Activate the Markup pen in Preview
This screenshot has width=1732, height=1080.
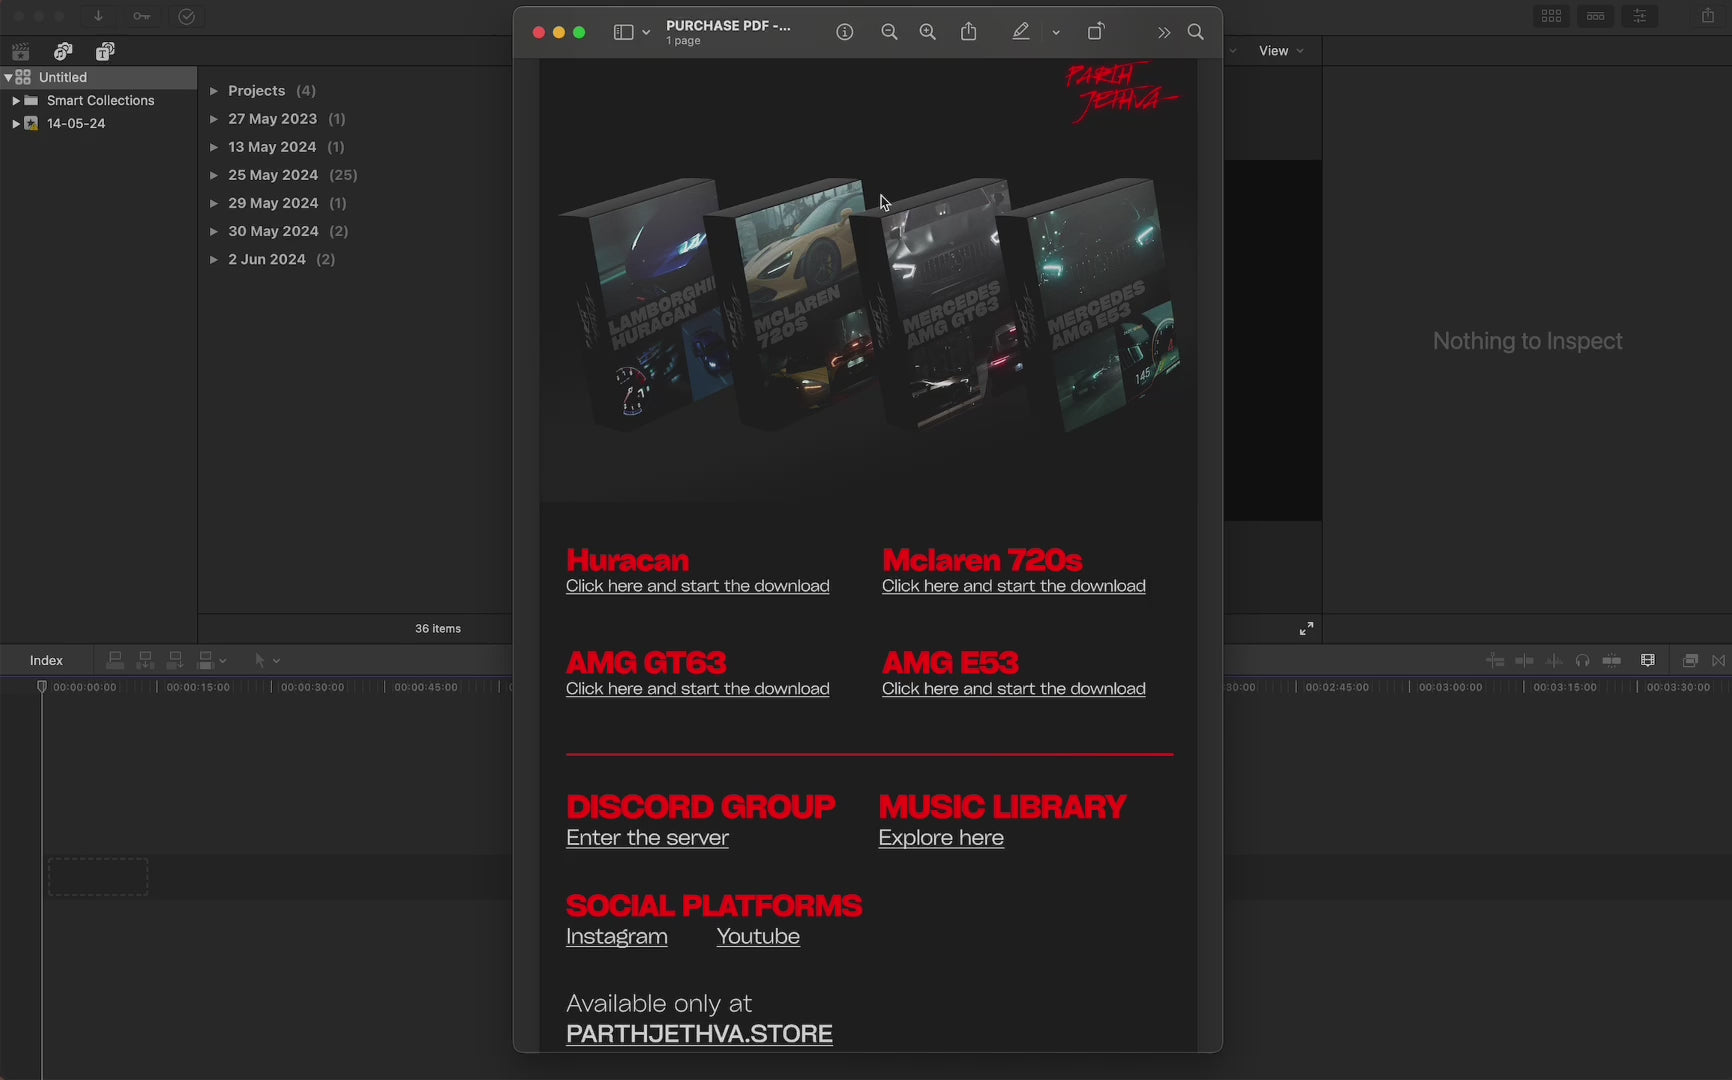[x=1020, y=32]
